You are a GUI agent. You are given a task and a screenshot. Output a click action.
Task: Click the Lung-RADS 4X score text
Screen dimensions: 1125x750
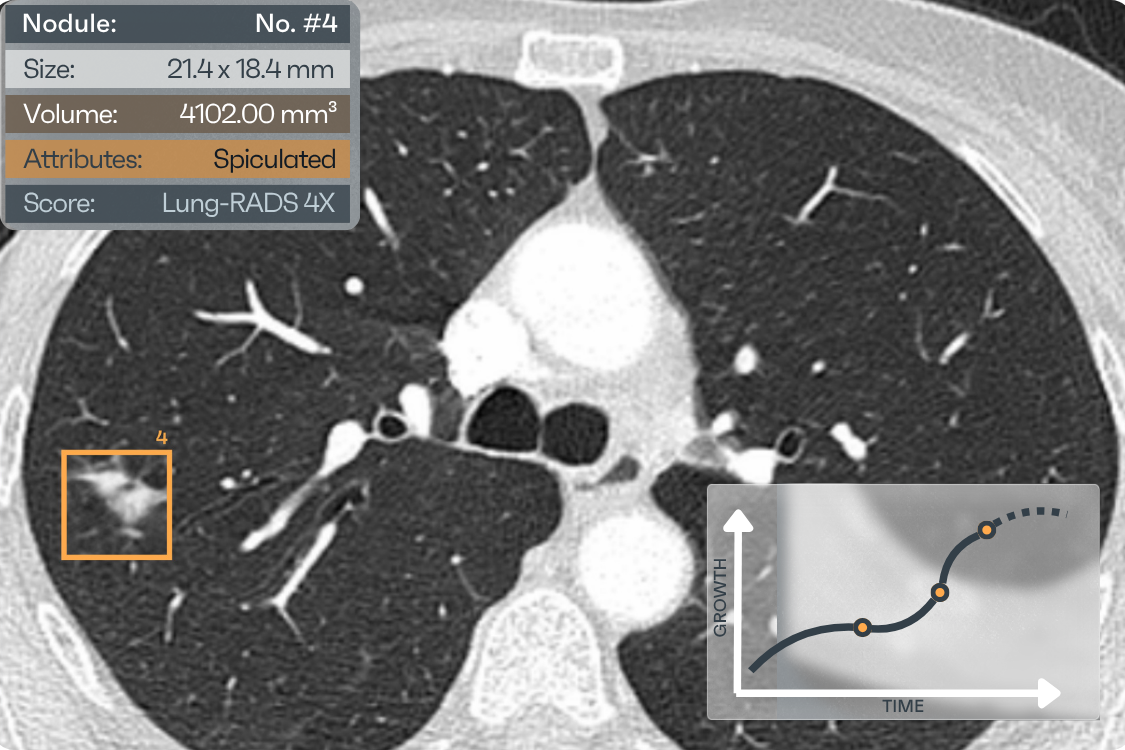248,203
